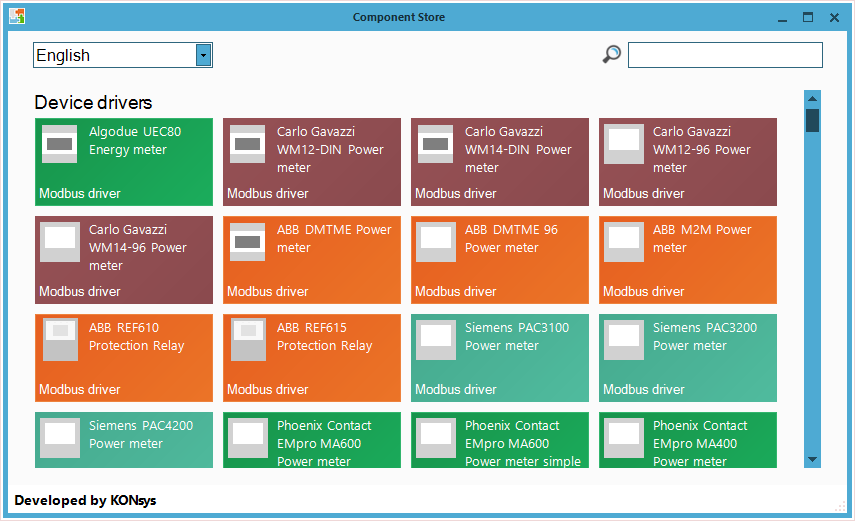Image resolution: width=855 pixels, height=521 pixels.
Task: Click Modbus driver label on WM12-DIN tile
Action: coord(268,194)
